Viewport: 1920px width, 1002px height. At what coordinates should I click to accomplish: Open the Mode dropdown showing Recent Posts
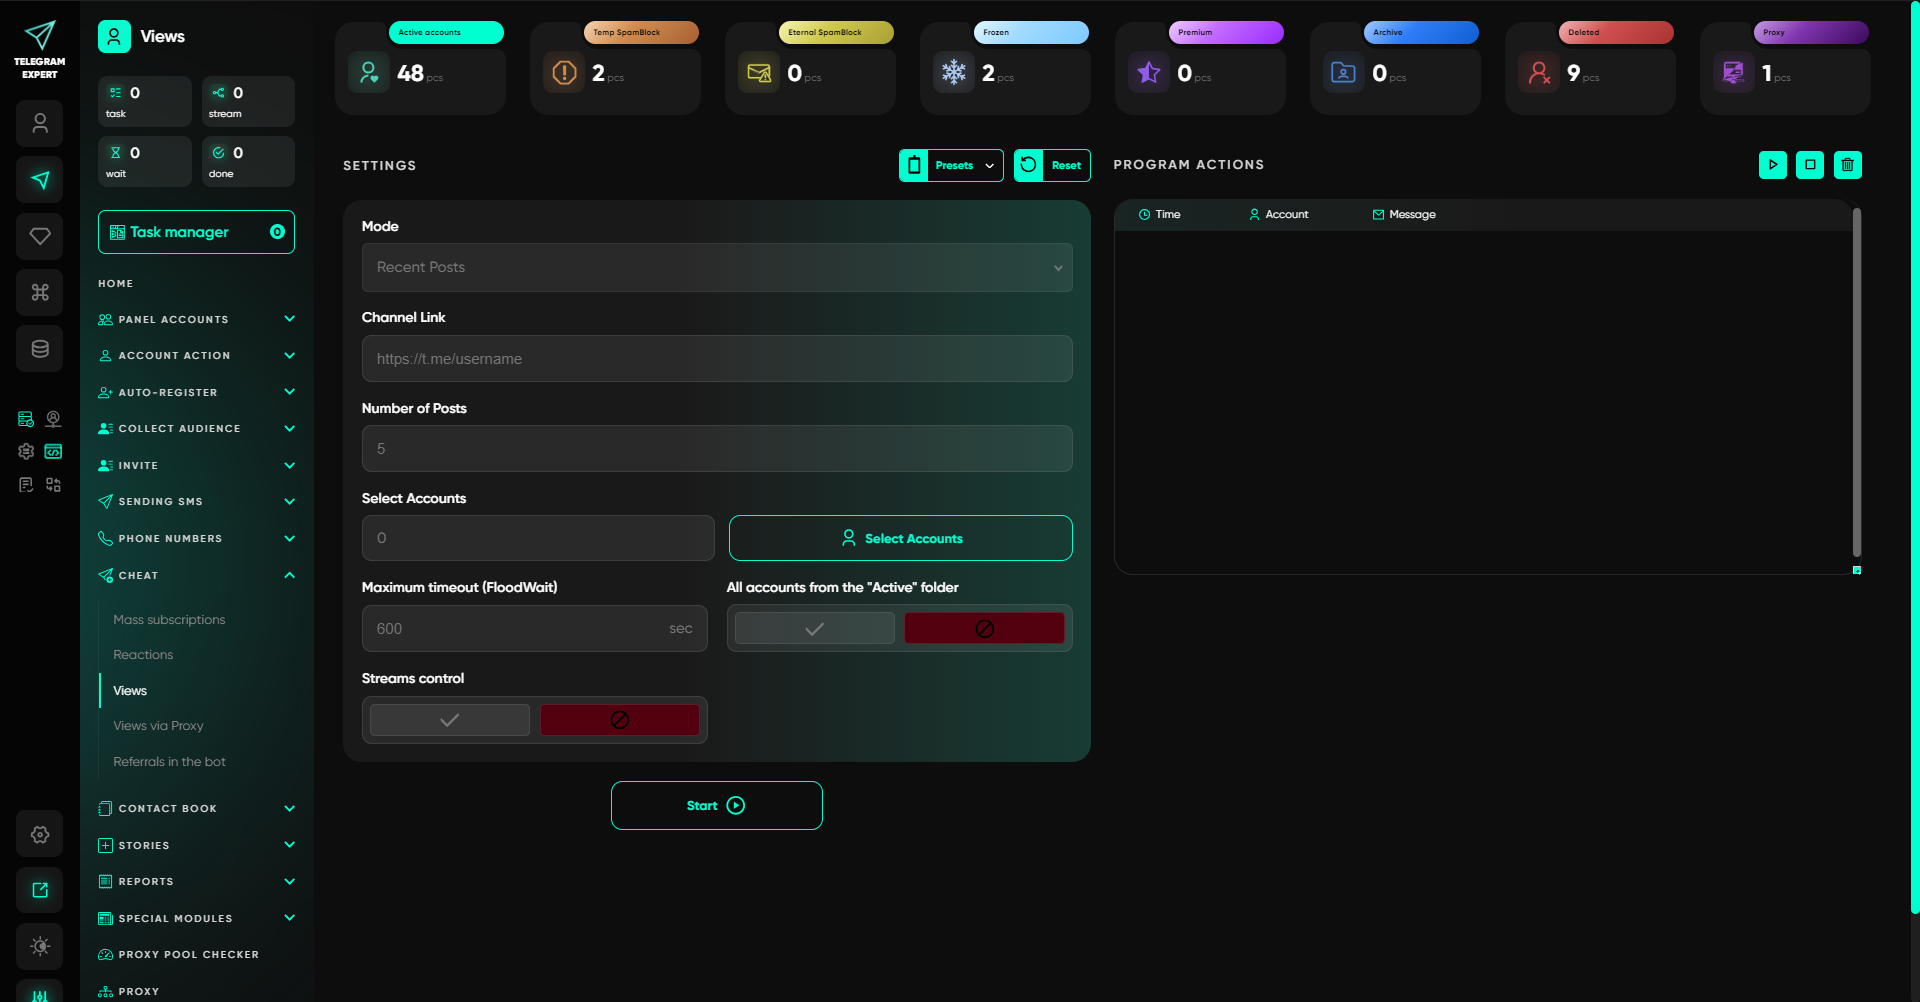pos(716,267)
